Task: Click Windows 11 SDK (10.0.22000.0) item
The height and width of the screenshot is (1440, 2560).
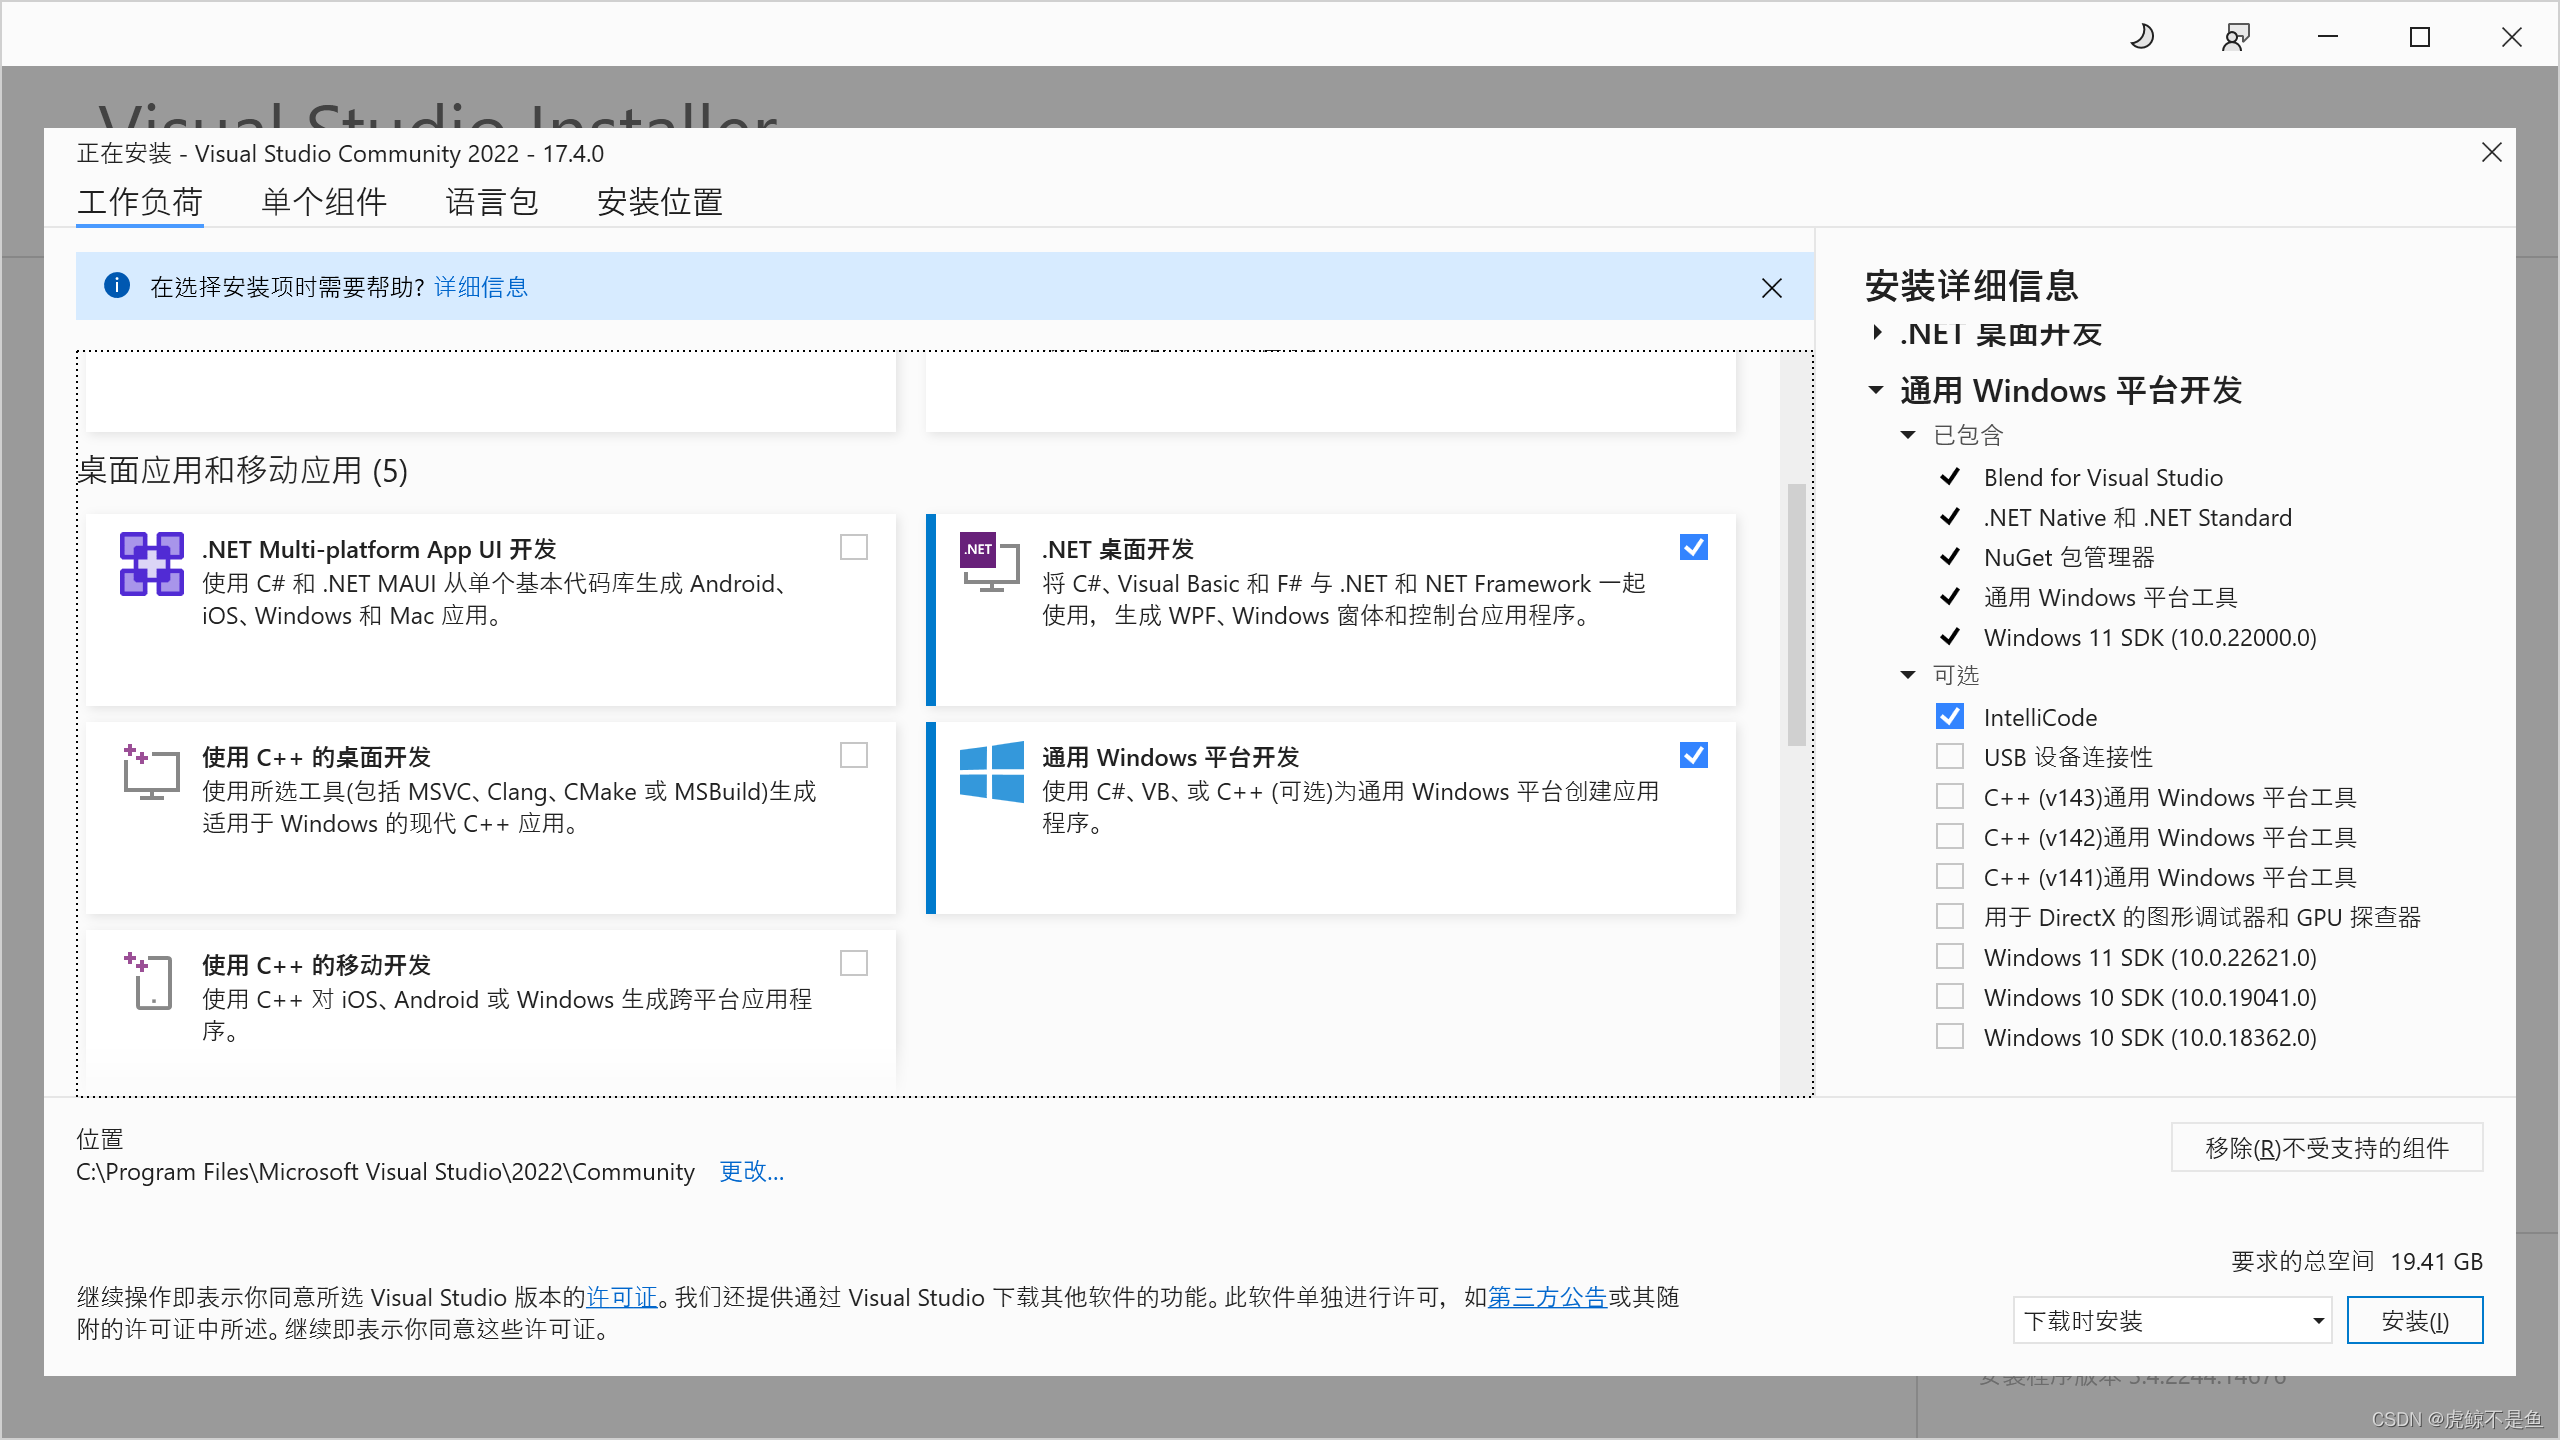Action: pyautogui.click(x=2150, y=637)
